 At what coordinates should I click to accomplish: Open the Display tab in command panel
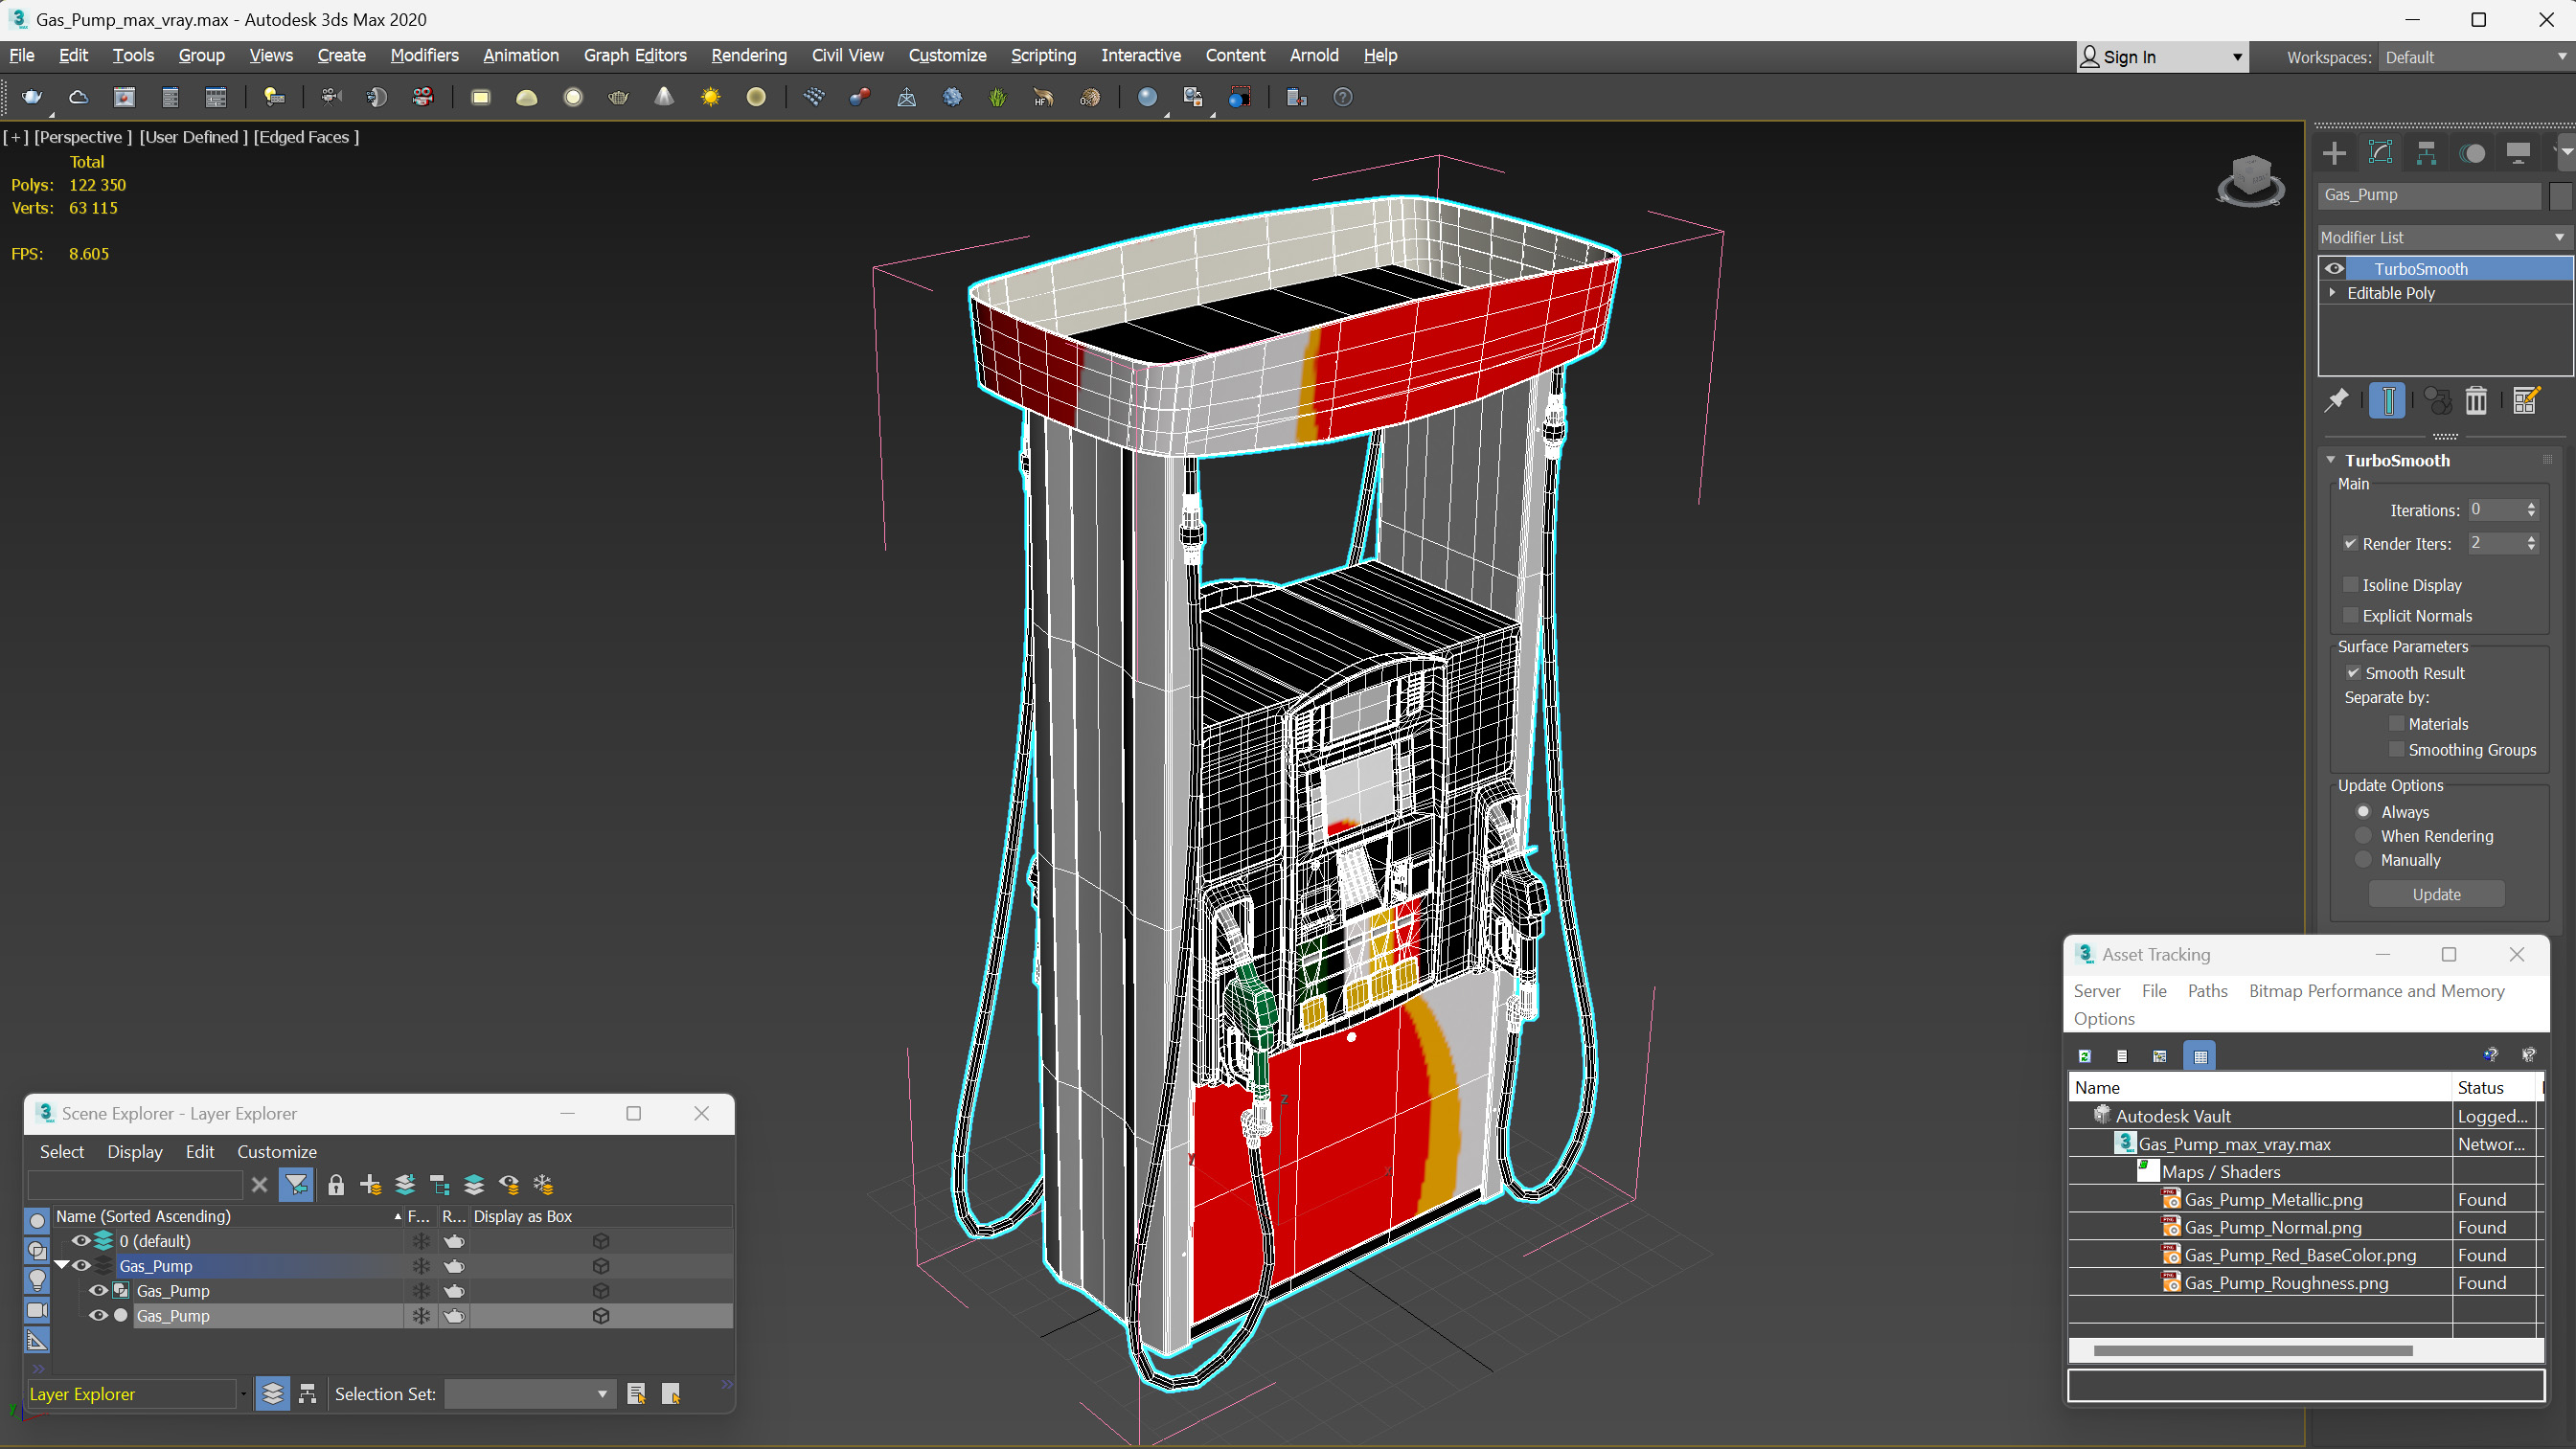2518,153
